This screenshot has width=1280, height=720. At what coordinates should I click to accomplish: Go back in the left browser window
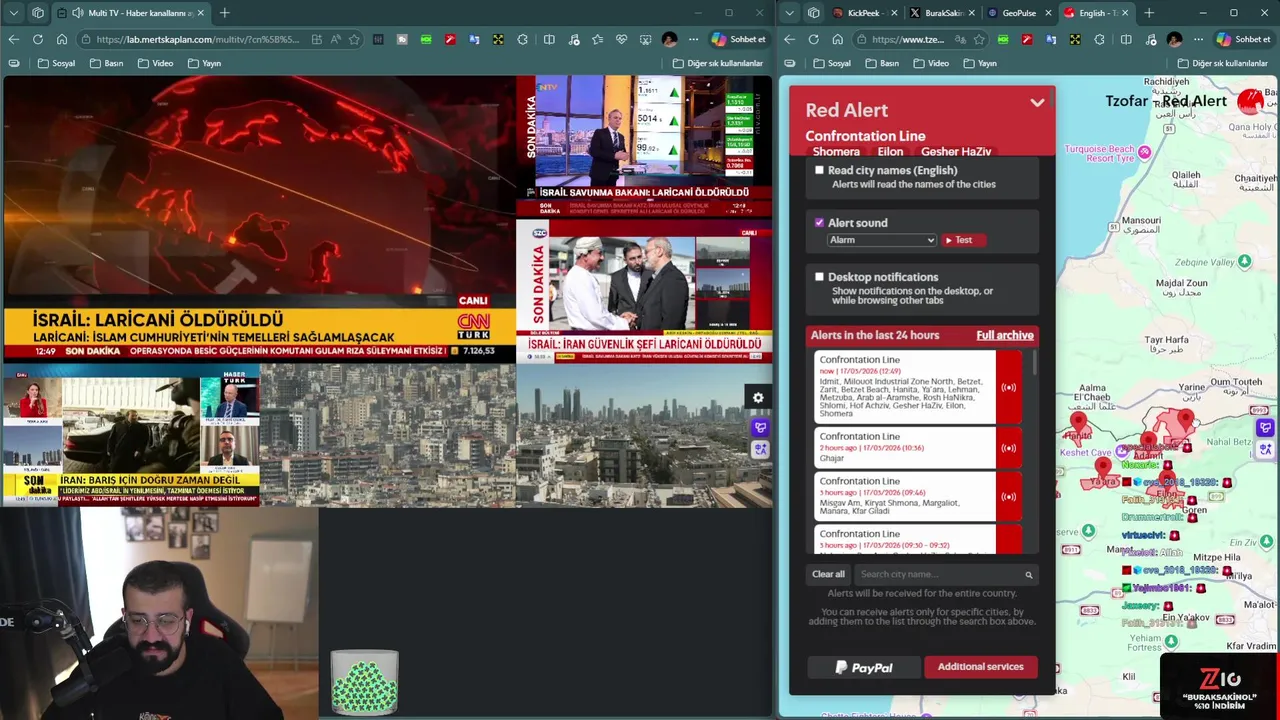14,39
